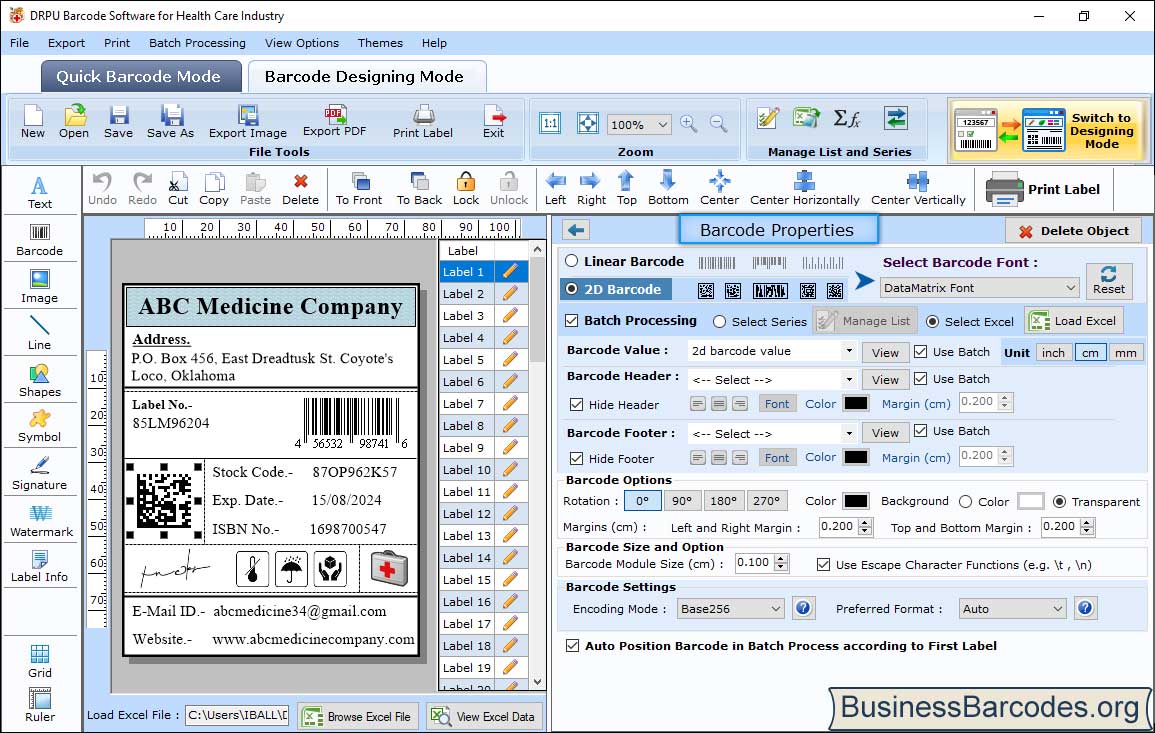Image resolution: width=1155 pixels, height=733 pixels.
Task: Open the 100% zoom level dropdown
Action: click(639, 124)
